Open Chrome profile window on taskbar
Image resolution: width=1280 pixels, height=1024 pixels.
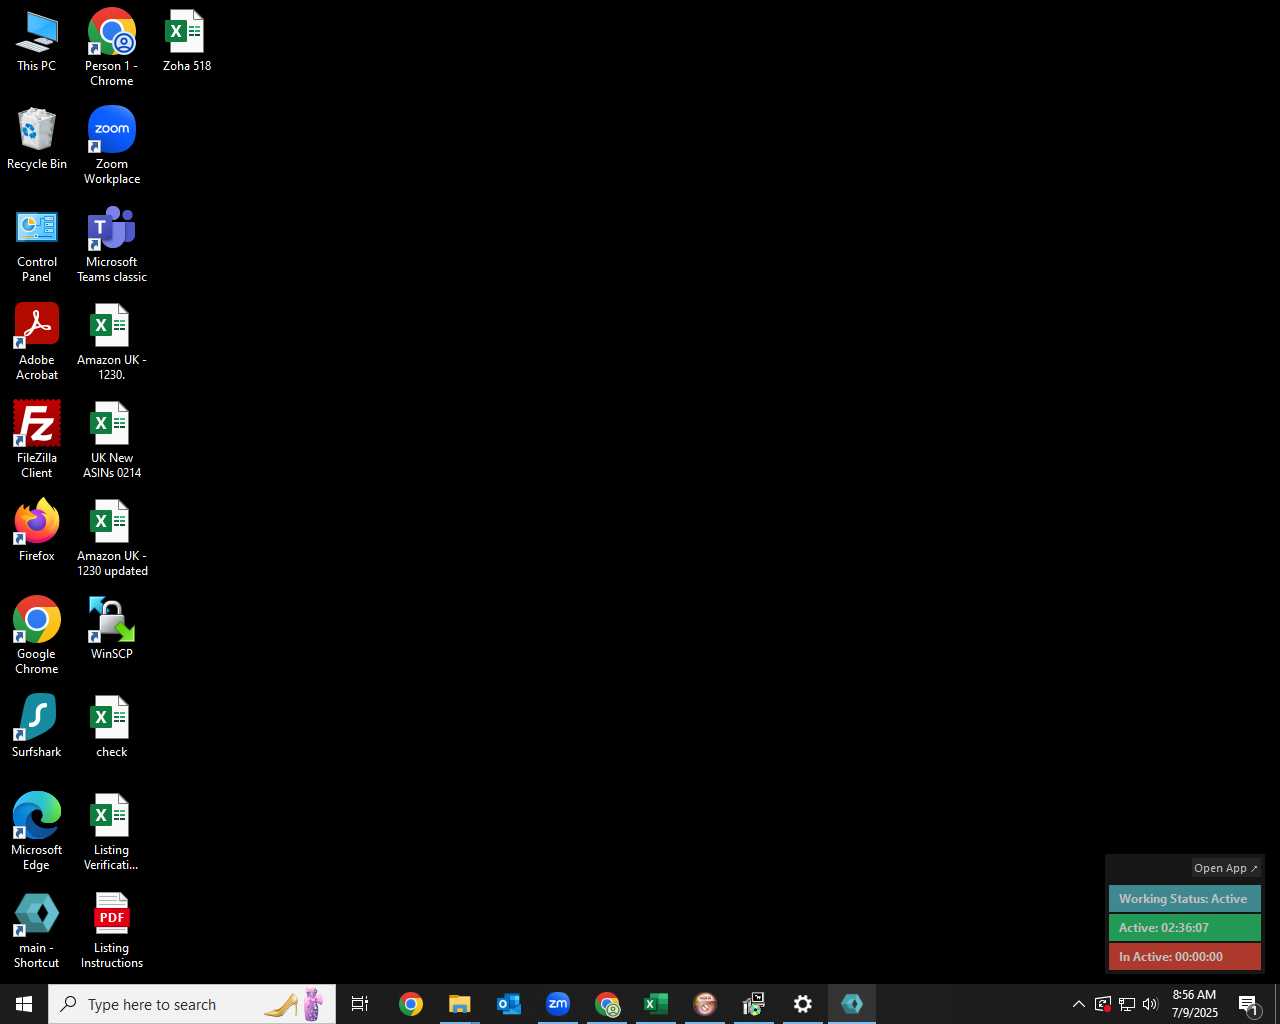607,1004
